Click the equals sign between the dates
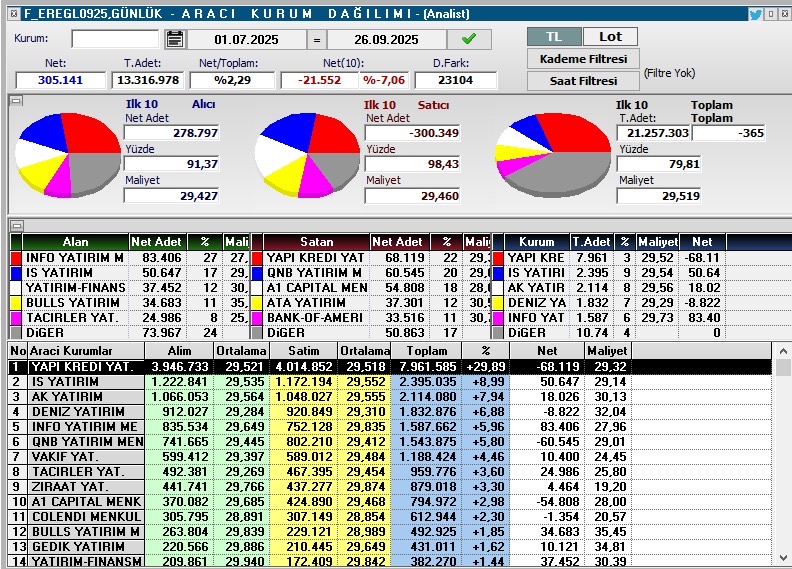 tap(315, 40)
